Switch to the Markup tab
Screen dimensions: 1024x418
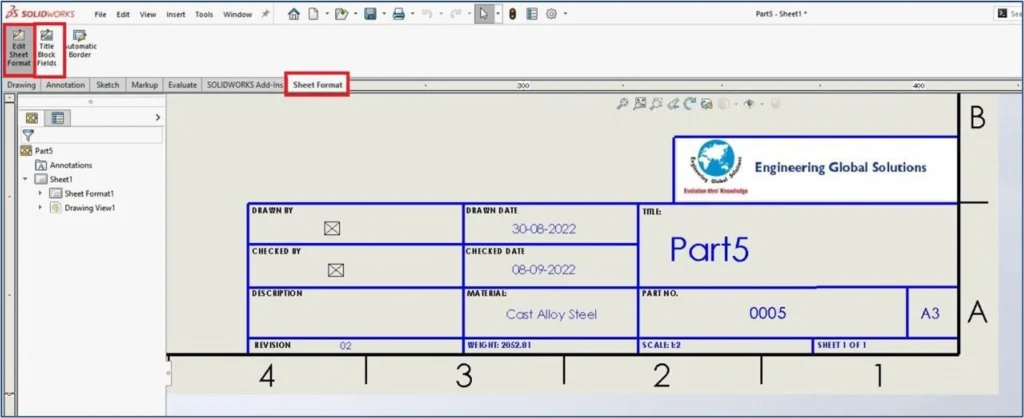point(144,85)
